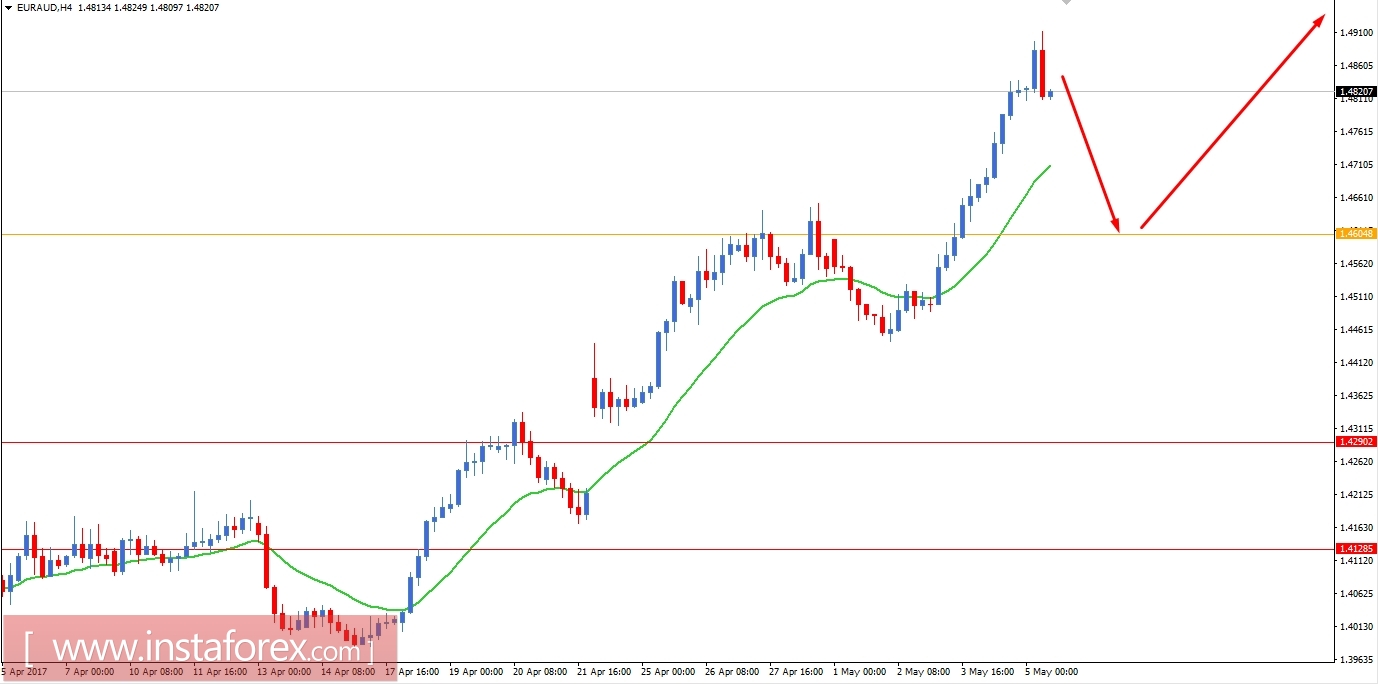
Task: Click the current price tag 1.48207
Action: click(x=1357, y=91)
